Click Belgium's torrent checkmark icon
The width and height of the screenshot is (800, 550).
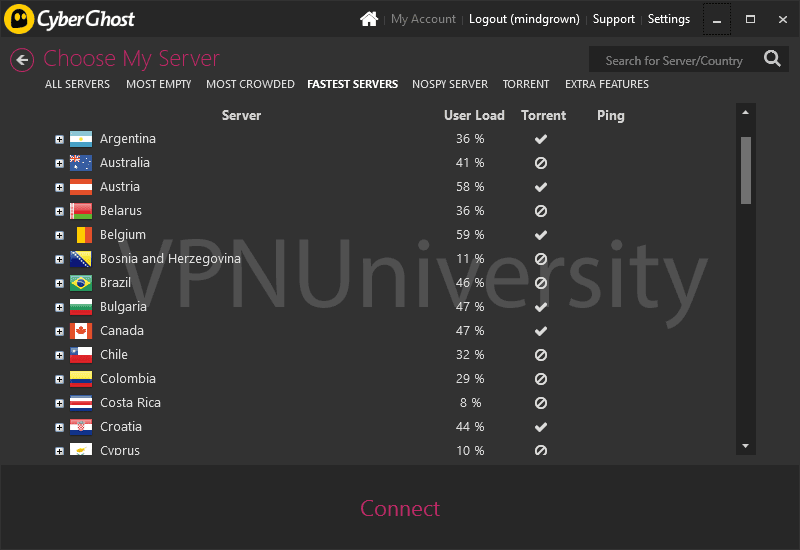tap(541, 235)
